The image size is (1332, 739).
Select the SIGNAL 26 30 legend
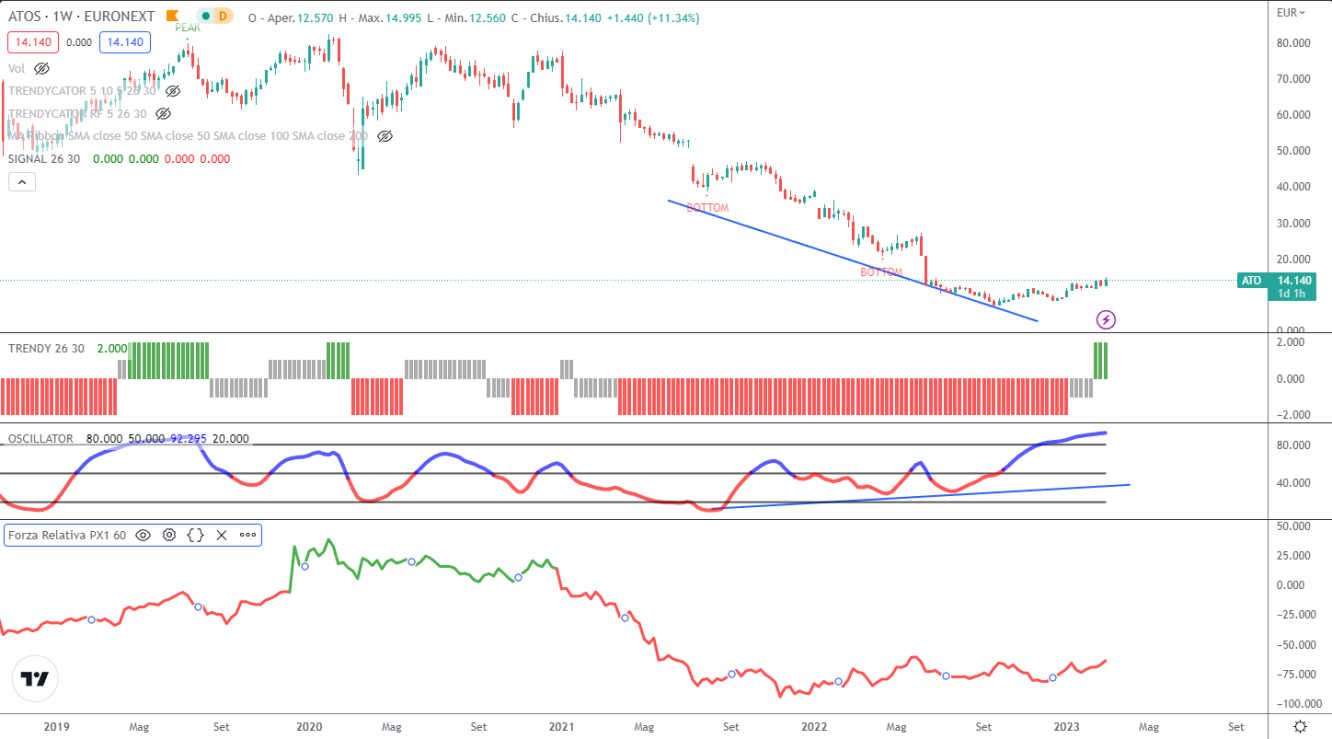46,158
